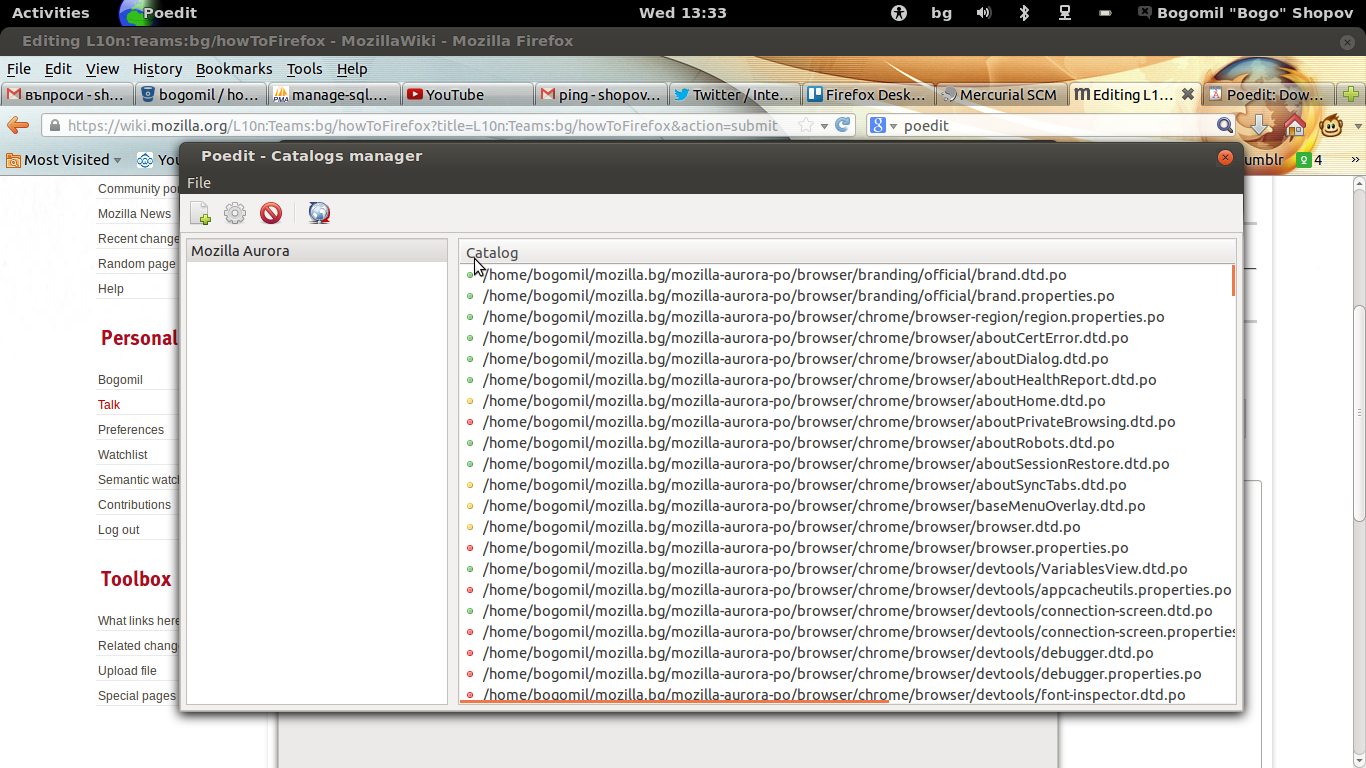Open the Bluetooth indicator in top panel
1366x768 pixels.
pyautogui.click(x=1024, y=13)
